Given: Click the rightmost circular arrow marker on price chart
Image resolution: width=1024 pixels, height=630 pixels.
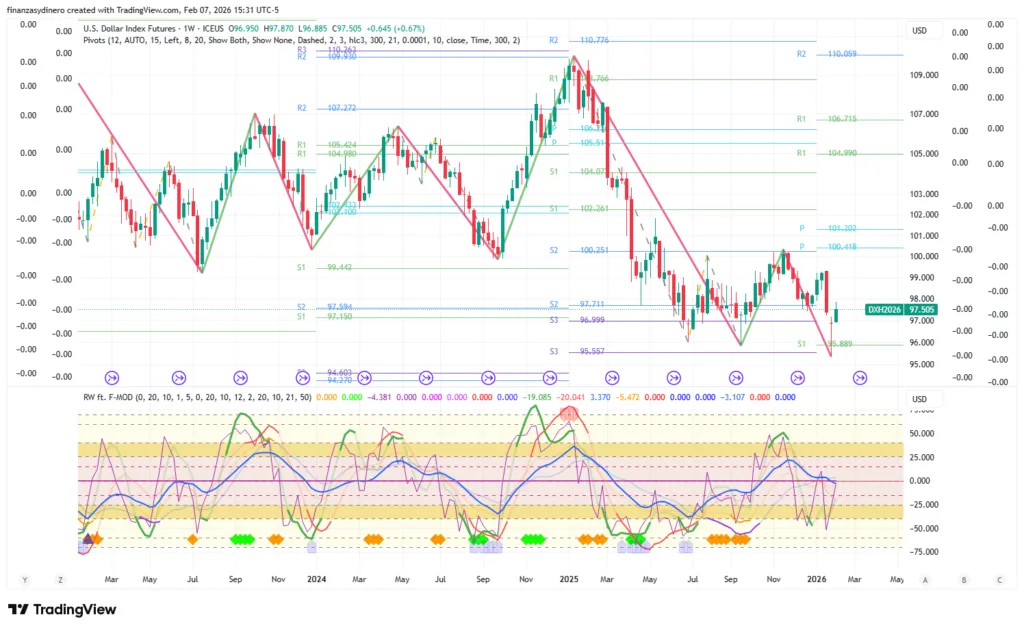Looking at the screenshot, I should click(859, 377).
